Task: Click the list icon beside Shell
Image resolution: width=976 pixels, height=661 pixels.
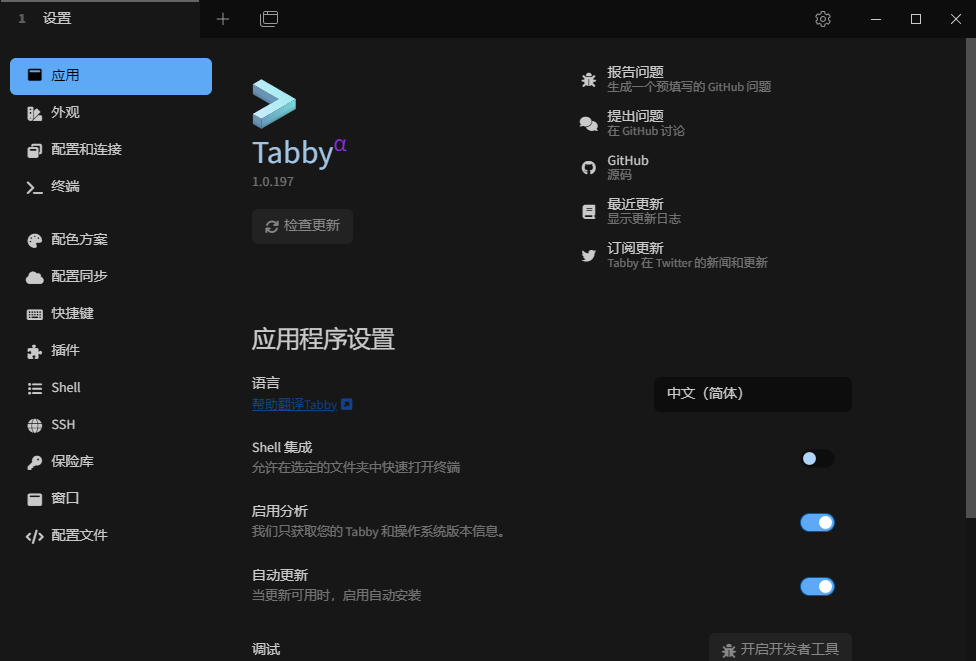Action: point(35,388)
